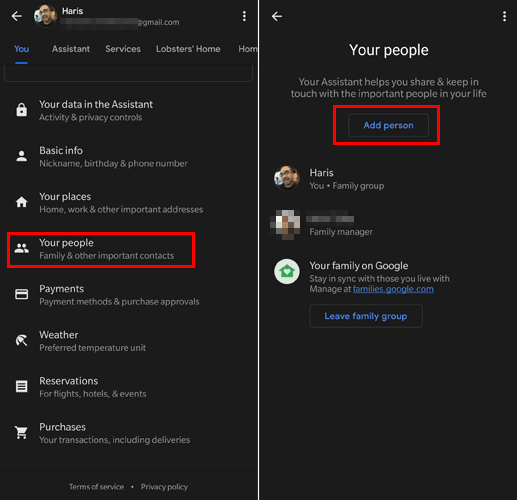Tap the shopping cart icon beside Purchases
This screenshot has width=517, height=500.
(22, 432)
